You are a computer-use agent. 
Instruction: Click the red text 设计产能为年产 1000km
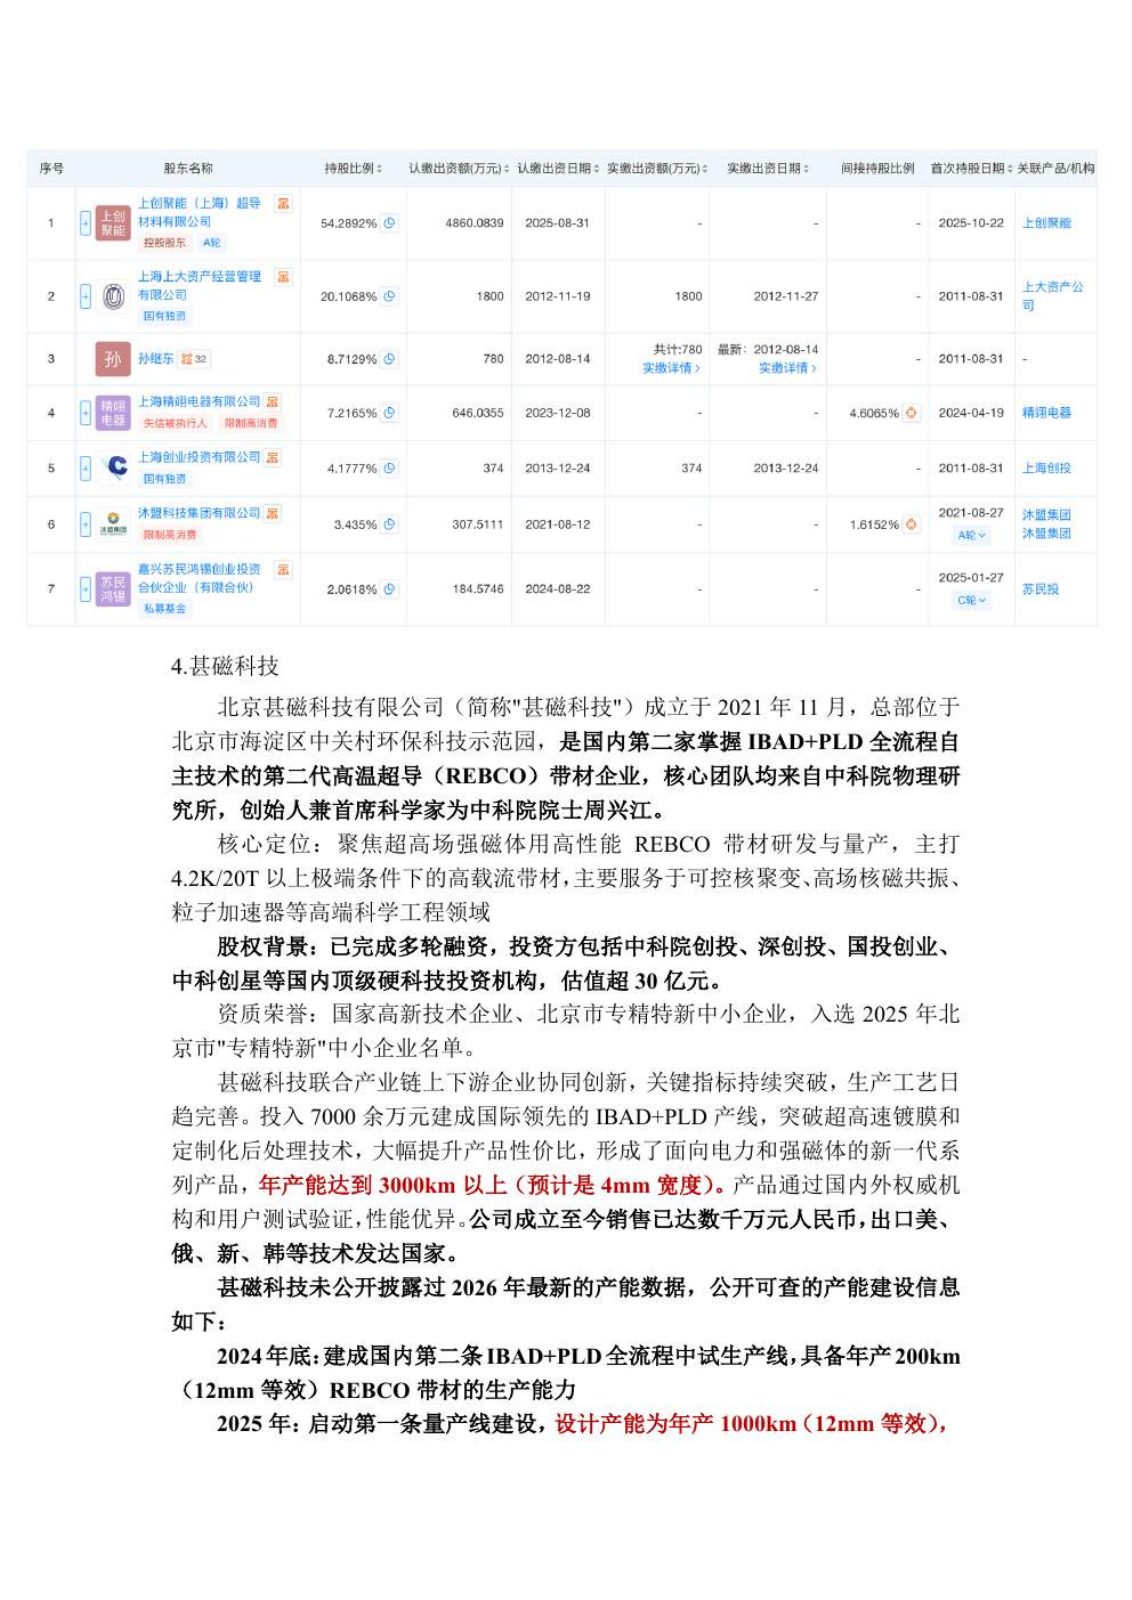[676, 1423]
